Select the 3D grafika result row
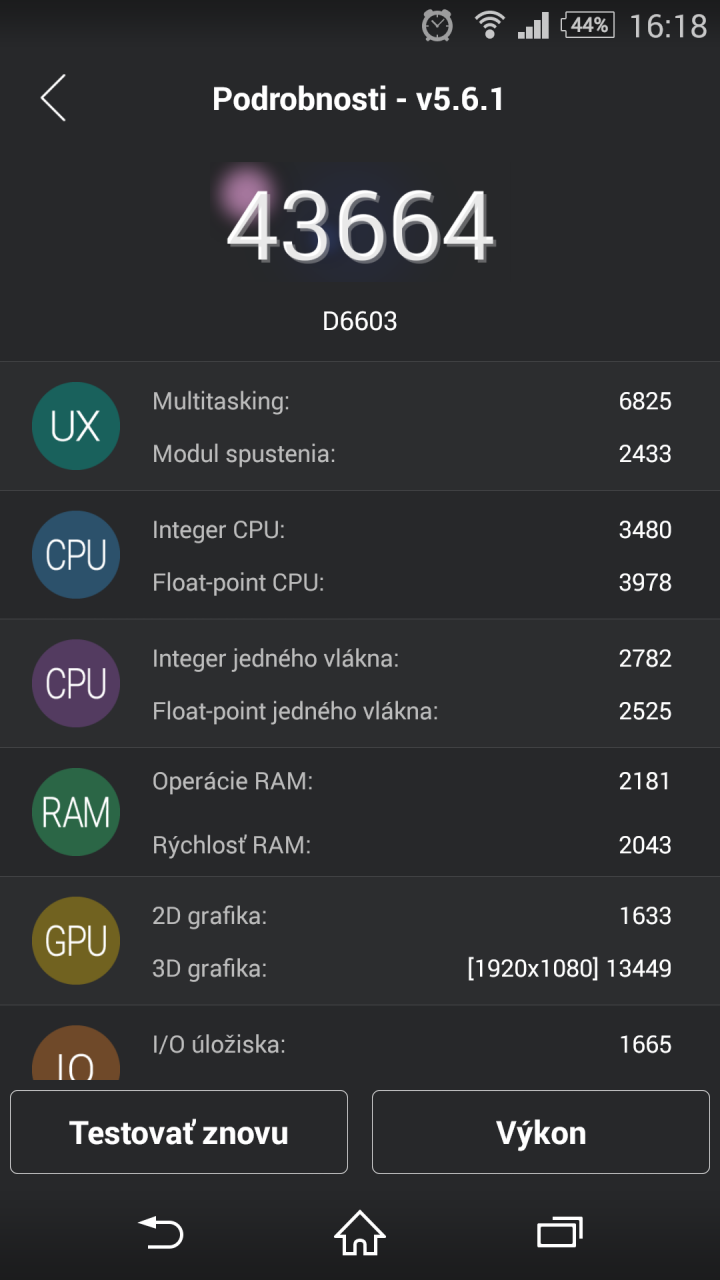This screenshot has height=1280, width=720. click(411, 968)
